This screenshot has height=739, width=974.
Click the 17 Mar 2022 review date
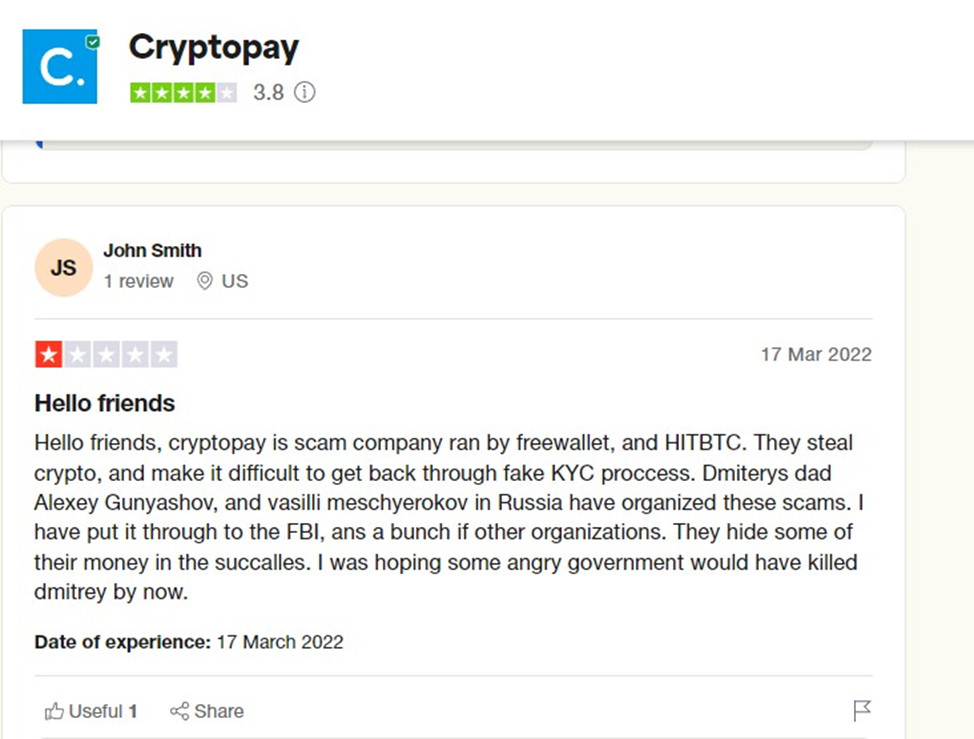815,354
